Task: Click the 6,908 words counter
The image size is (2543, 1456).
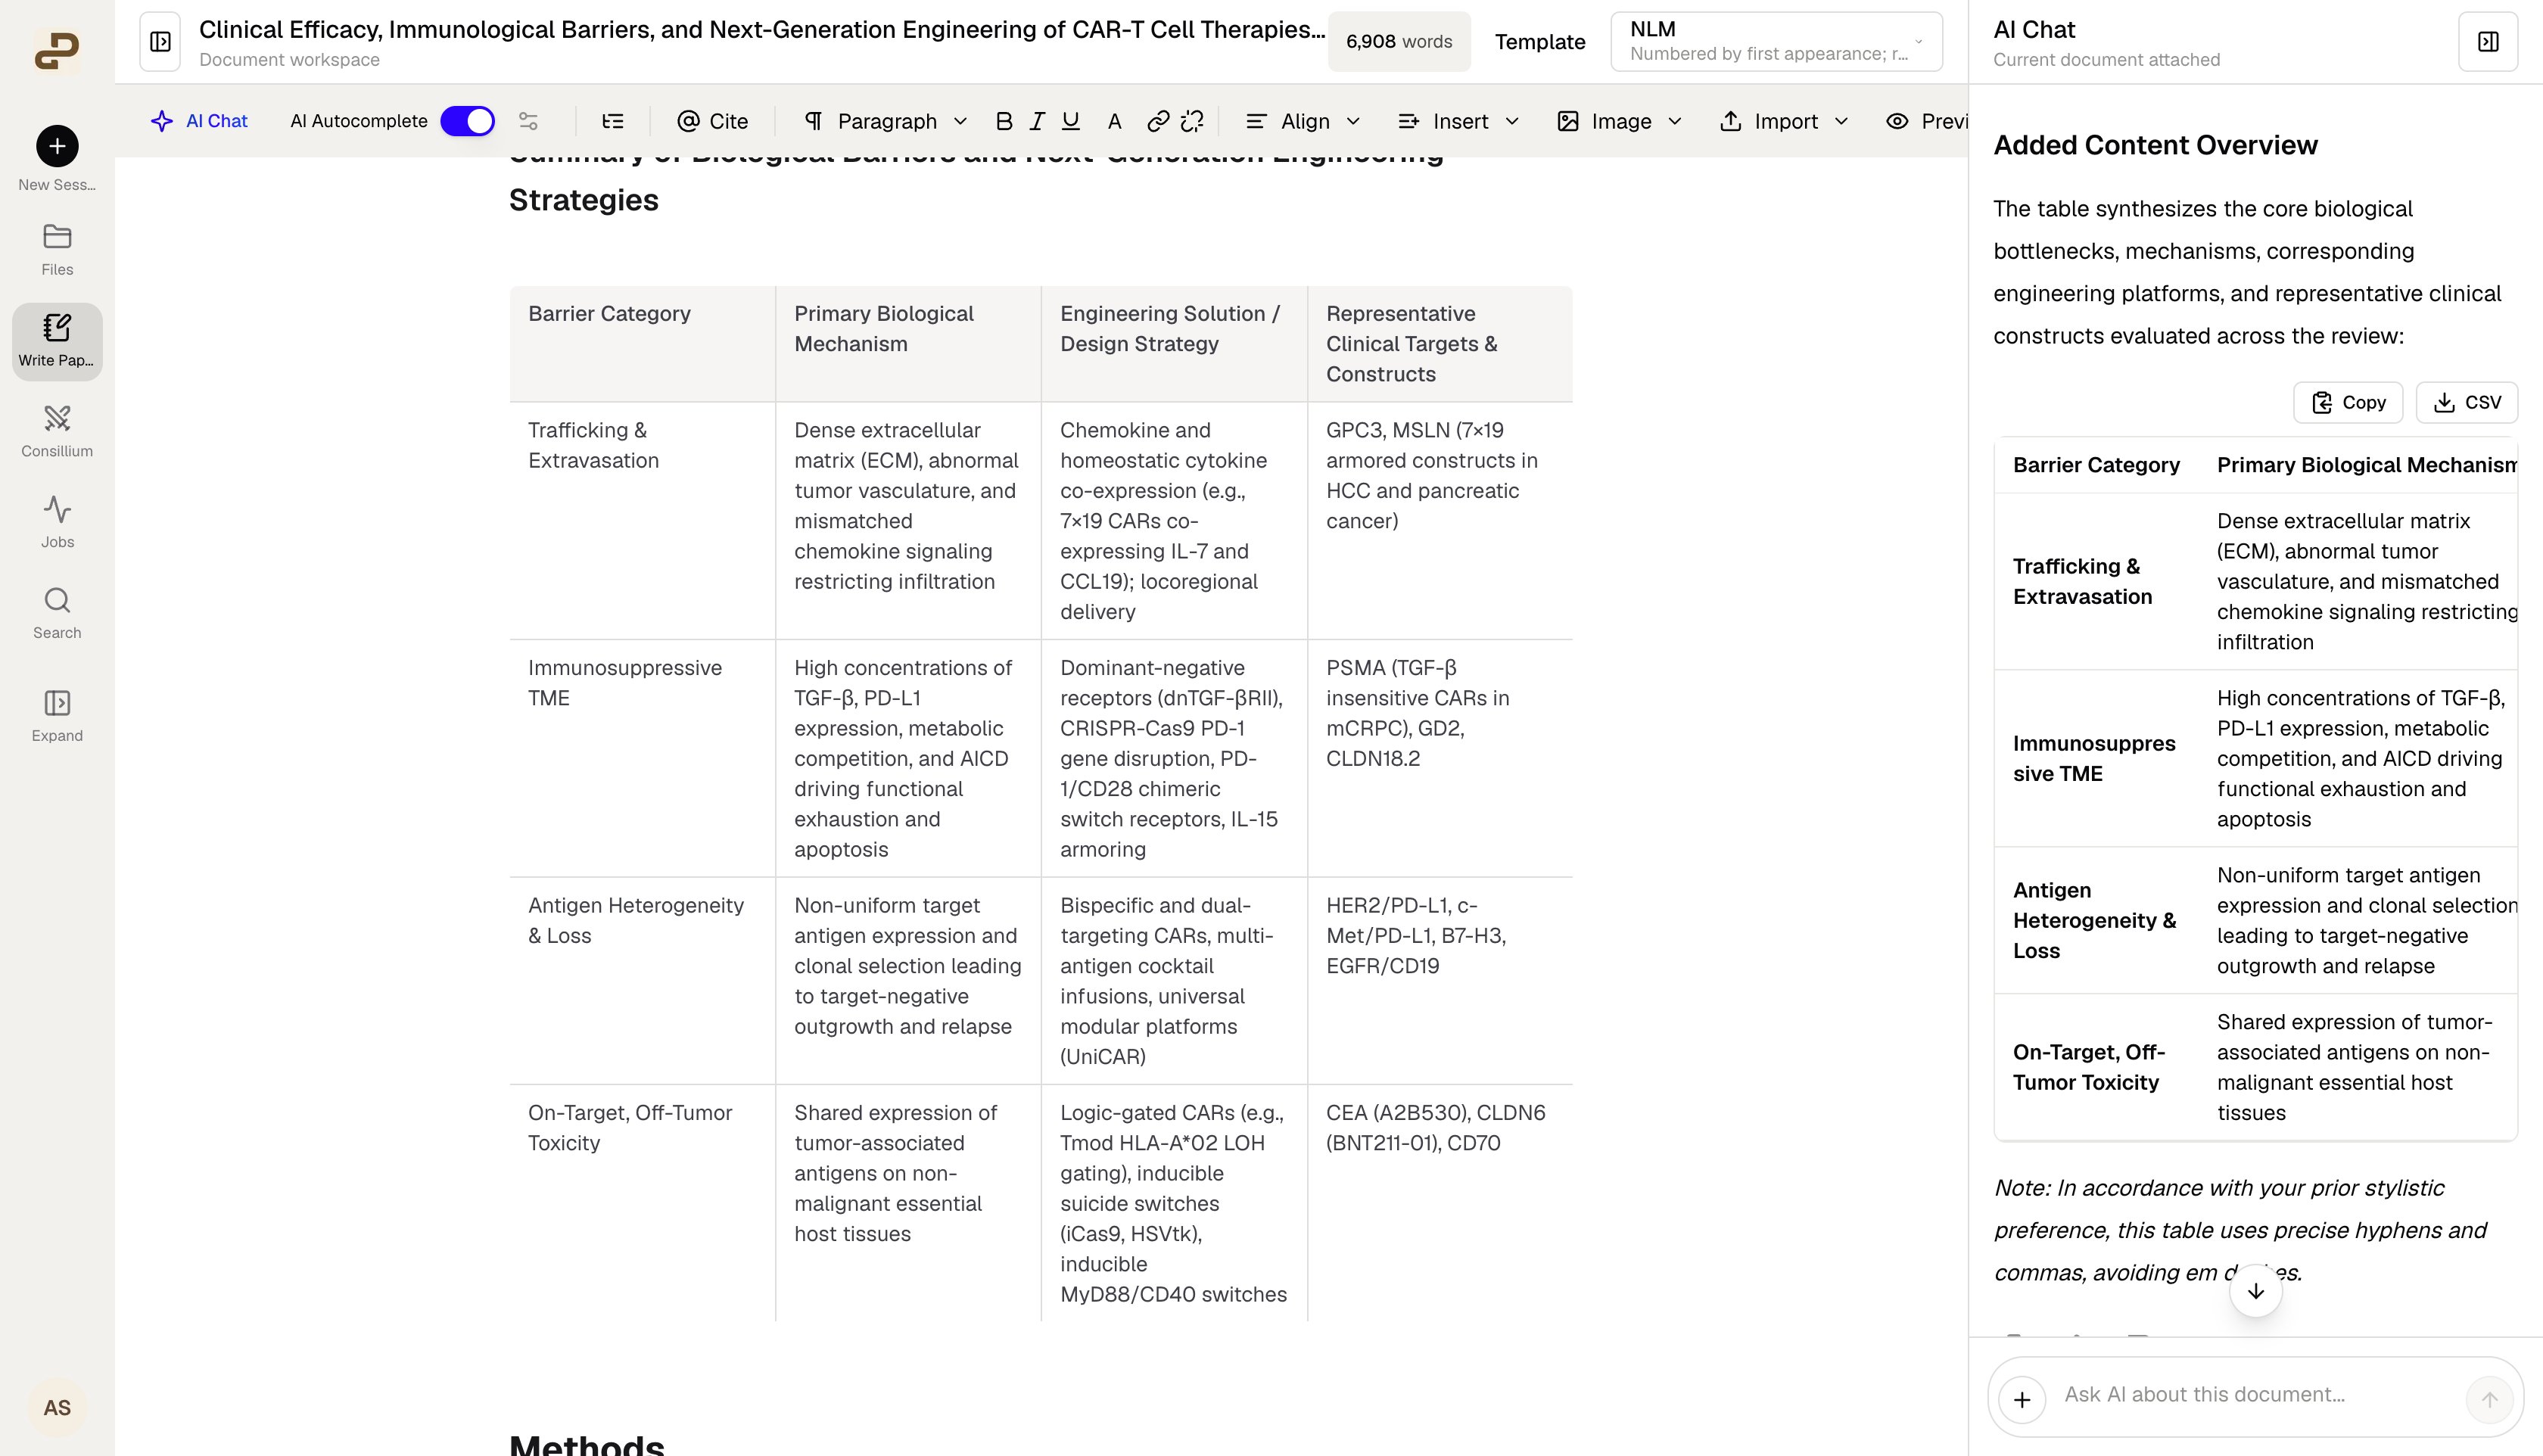Action: point(1399,42)
